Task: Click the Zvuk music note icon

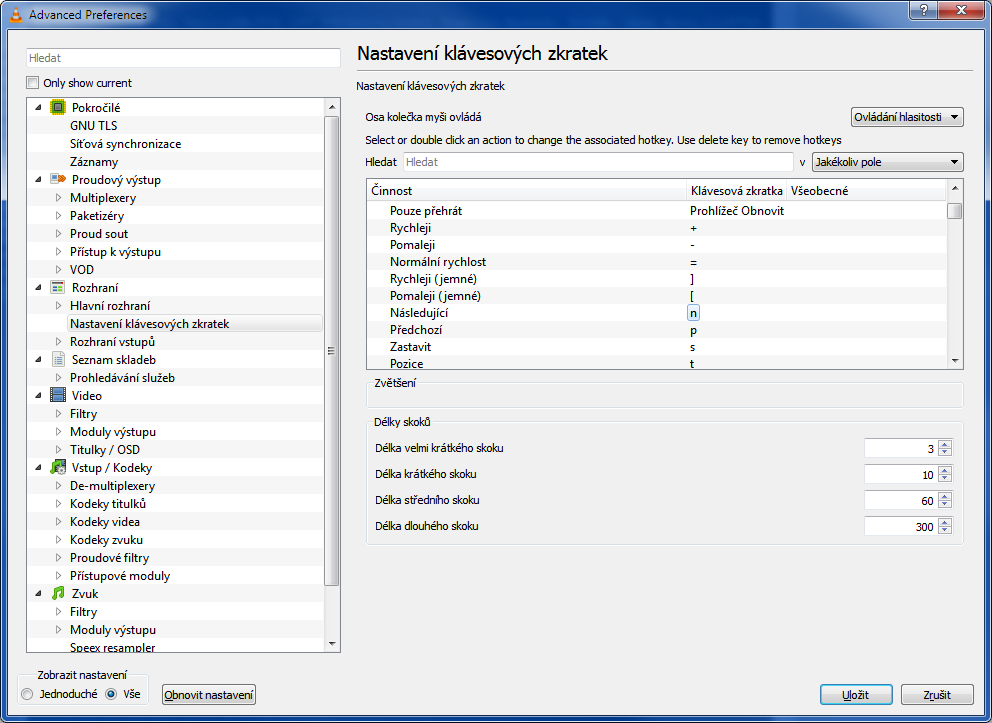Action: 58,593
